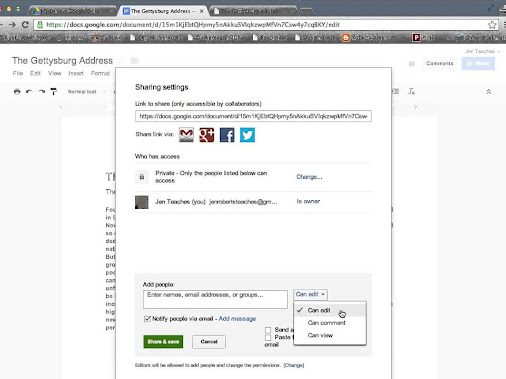Share link via Google Plus icon
This screenshot has height=379, width=506.
(207, 135)
